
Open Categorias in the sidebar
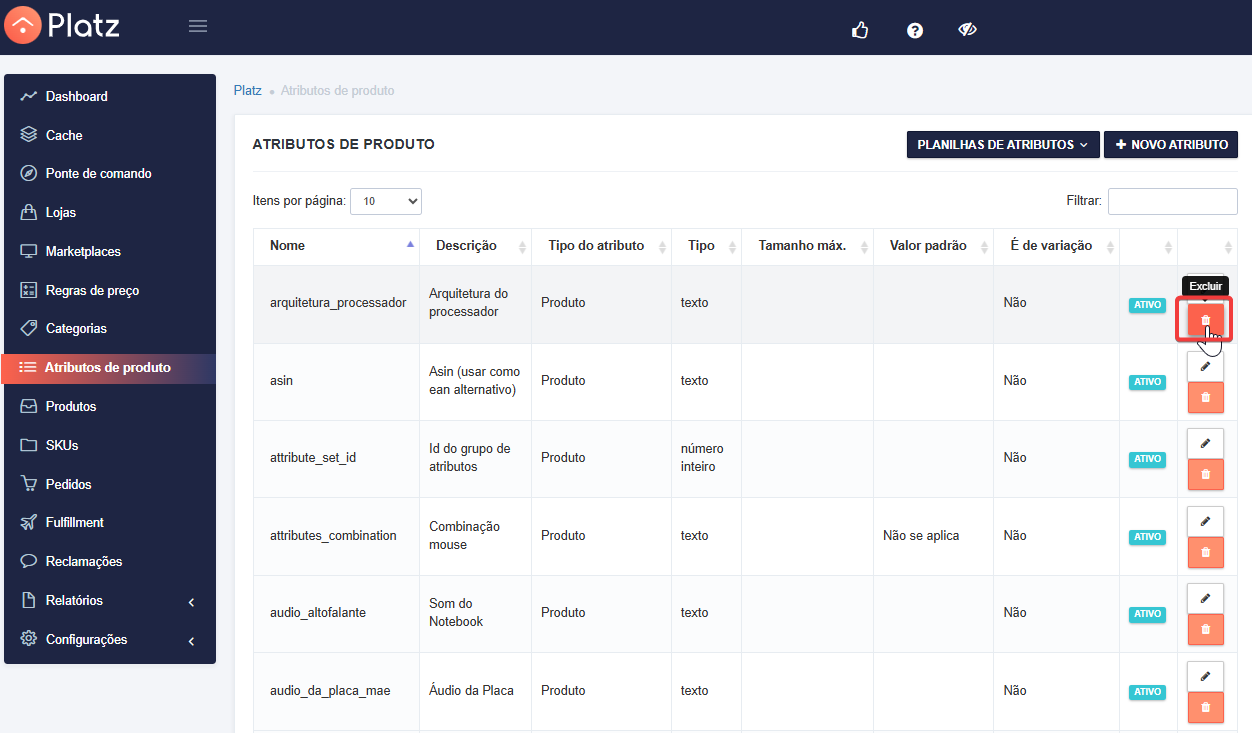pos(110,328)
